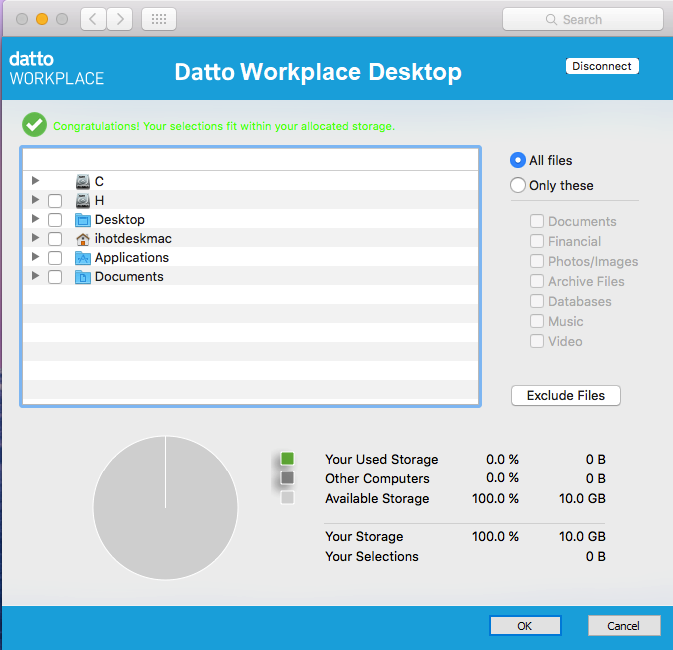Select the H drive row label
Image resolution: width=673 pixels, height=650 pixels.
(x=99, y=200)
